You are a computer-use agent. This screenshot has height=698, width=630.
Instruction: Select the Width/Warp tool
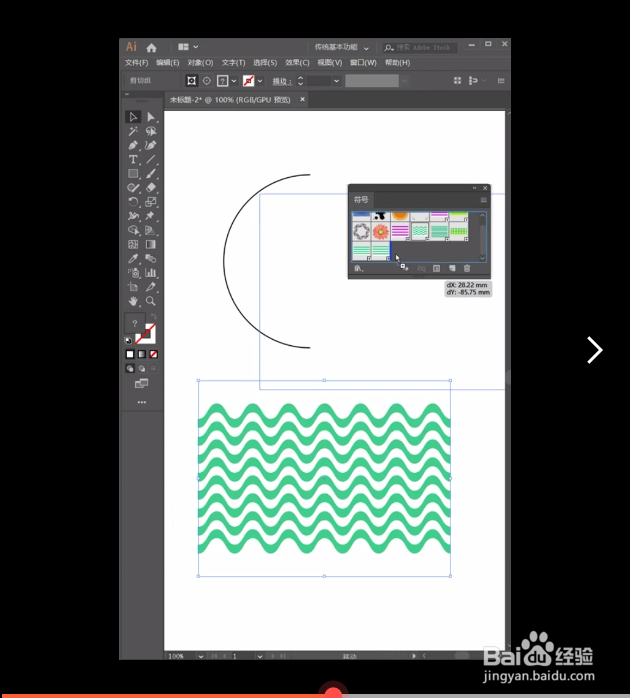(133, 216)
